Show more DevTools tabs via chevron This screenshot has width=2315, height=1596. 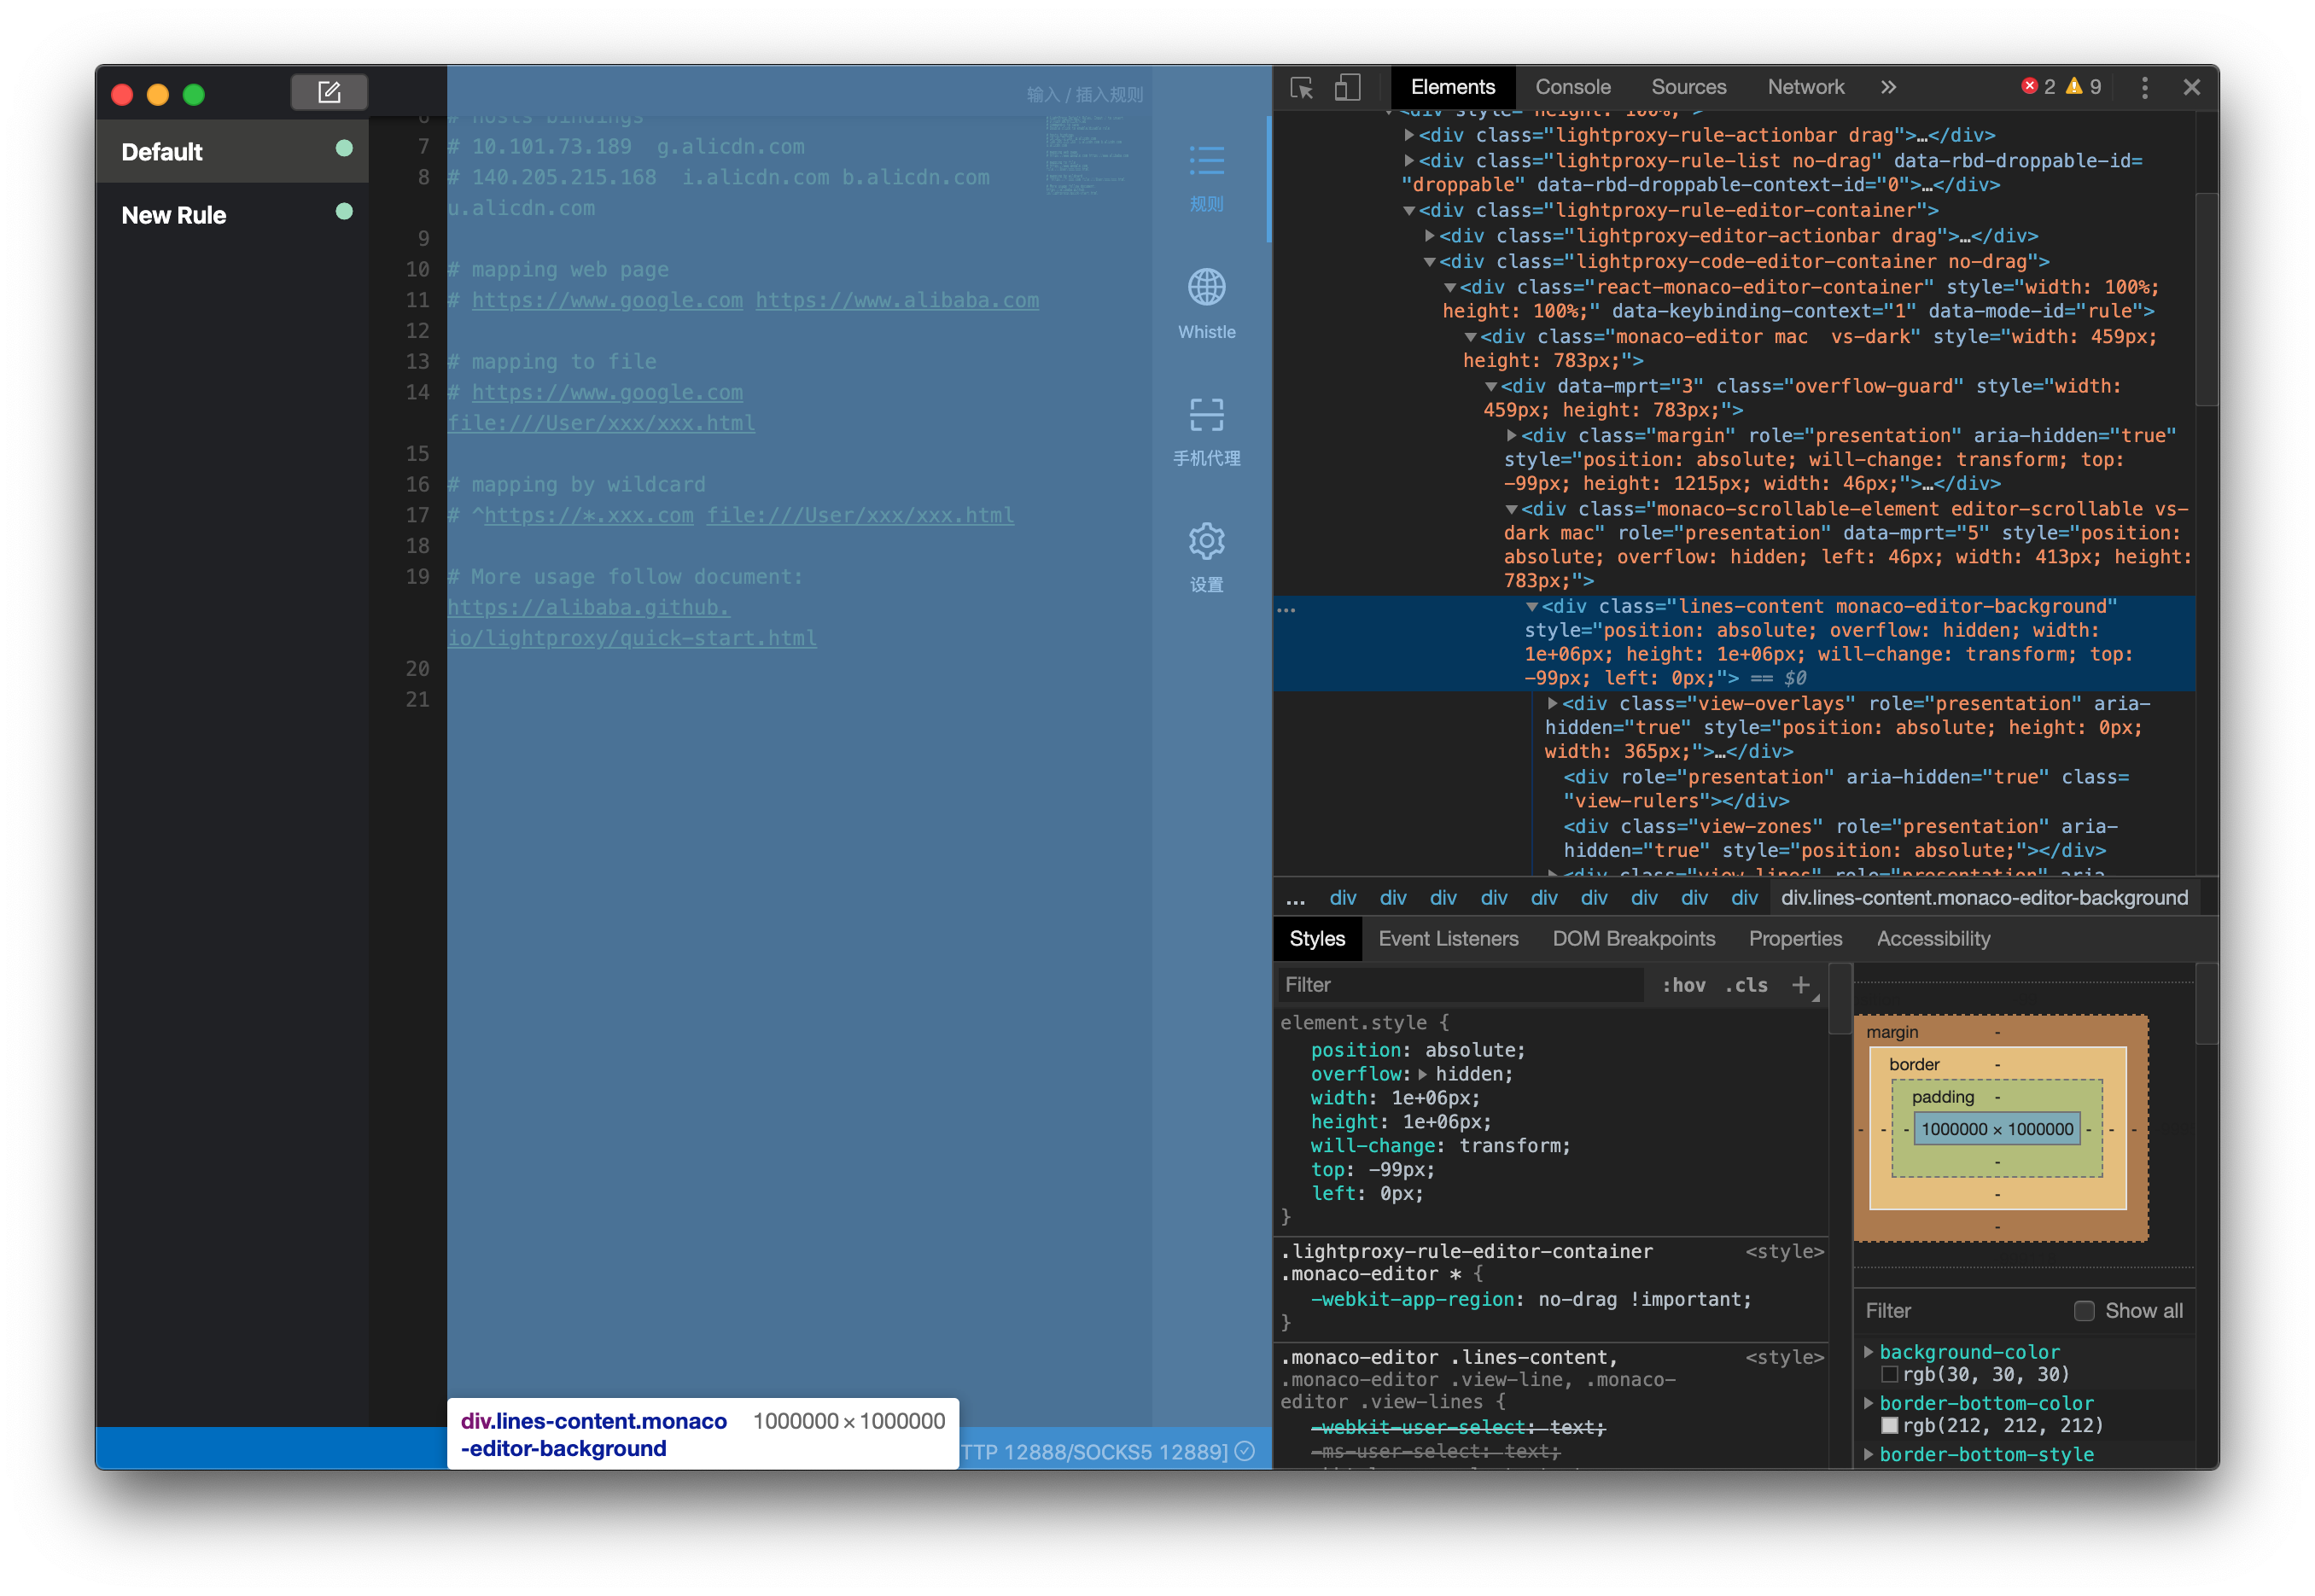pos(1888,88)
